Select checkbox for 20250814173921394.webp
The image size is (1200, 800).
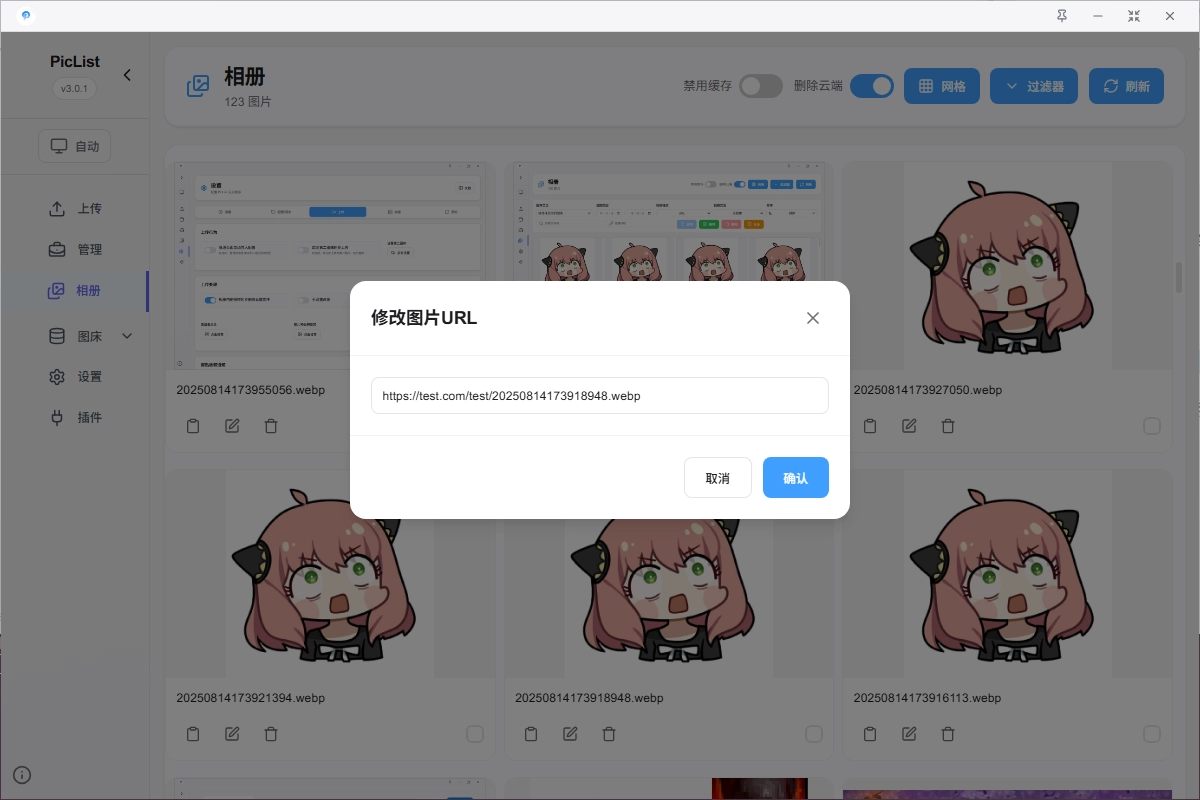coord(475,734)
